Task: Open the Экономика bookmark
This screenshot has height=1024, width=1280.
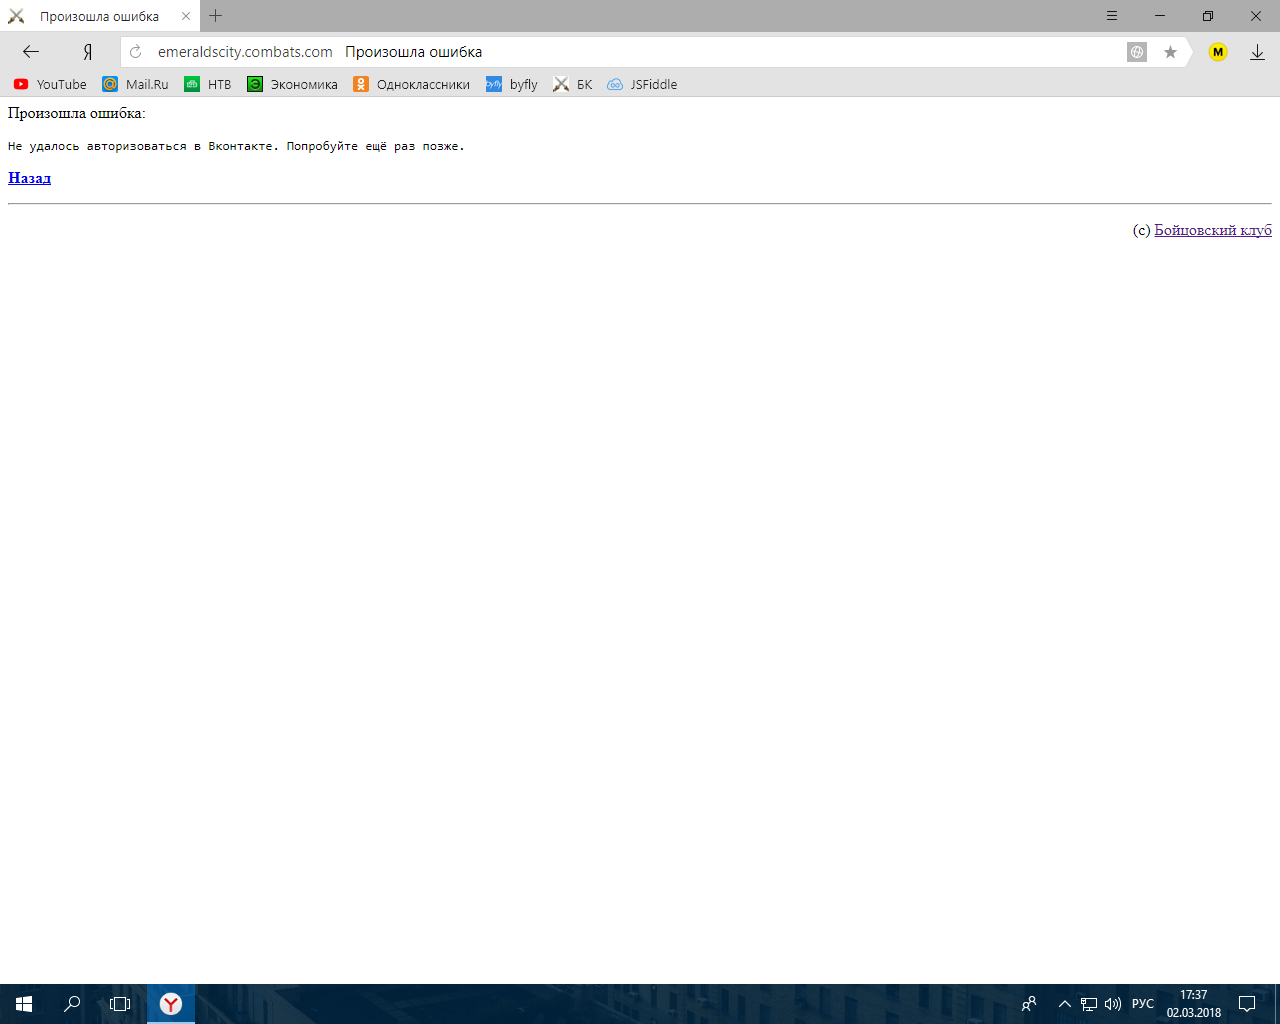Action: point(293,84)
